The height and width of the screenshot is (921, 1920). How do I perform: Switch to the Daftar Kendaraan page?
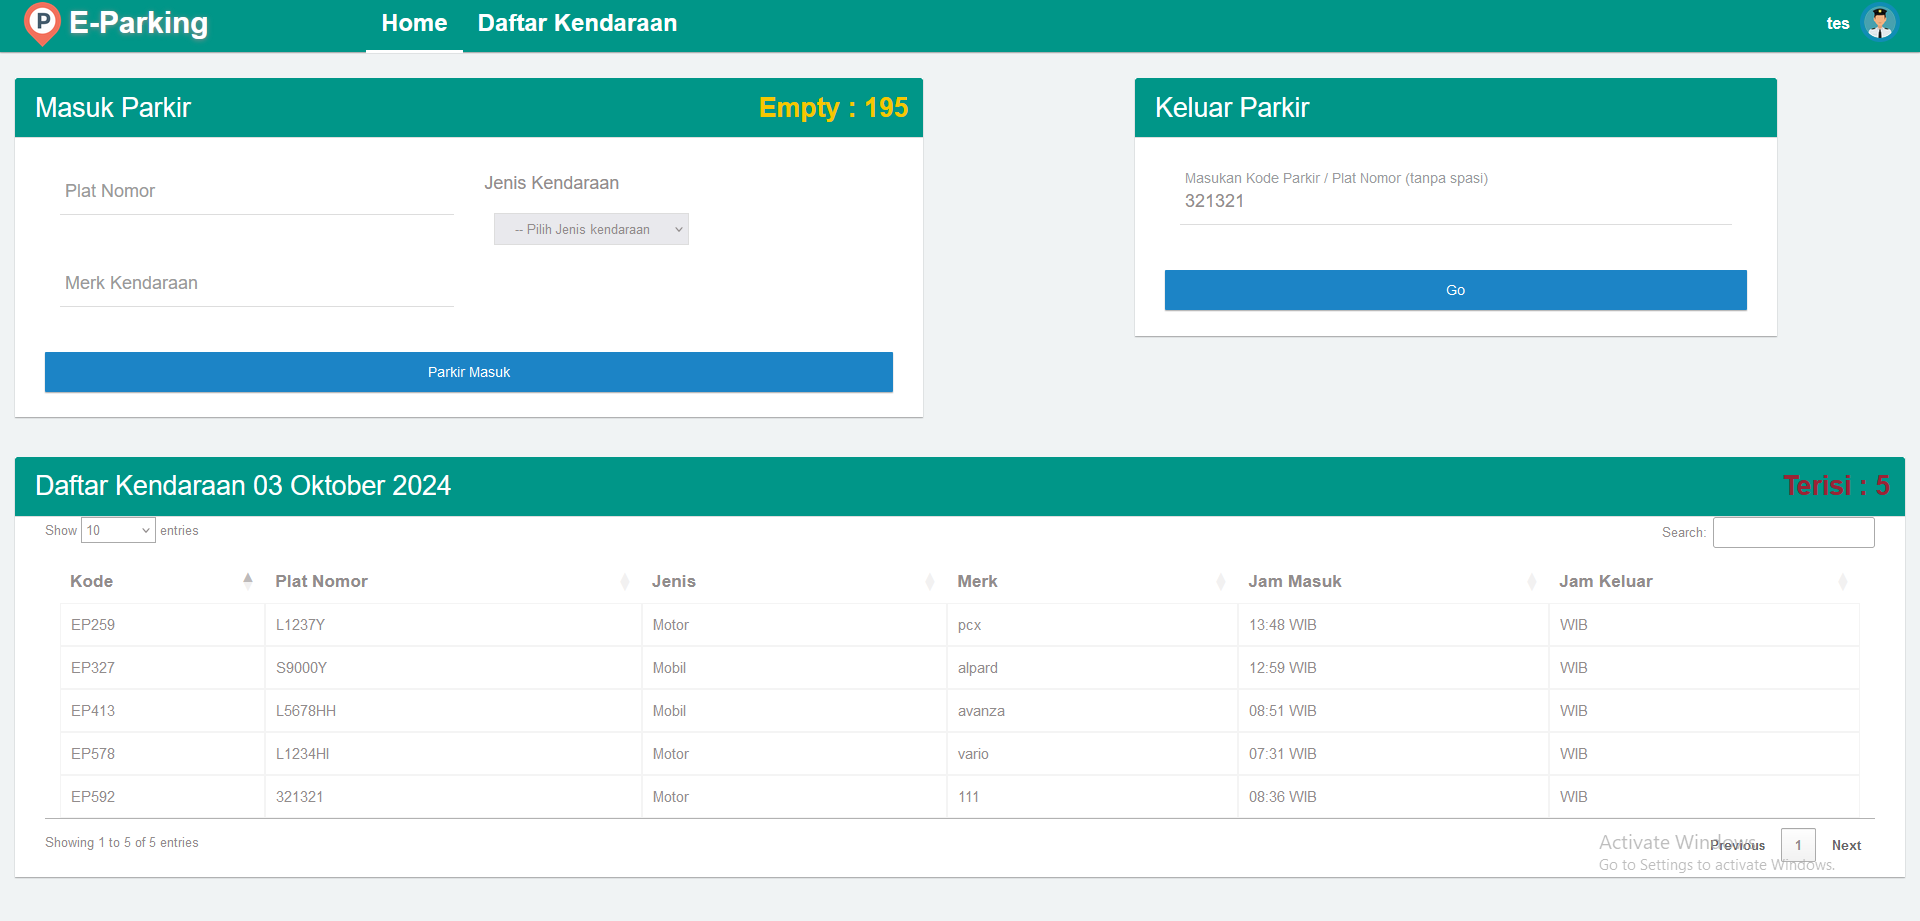tap(577, 23)
